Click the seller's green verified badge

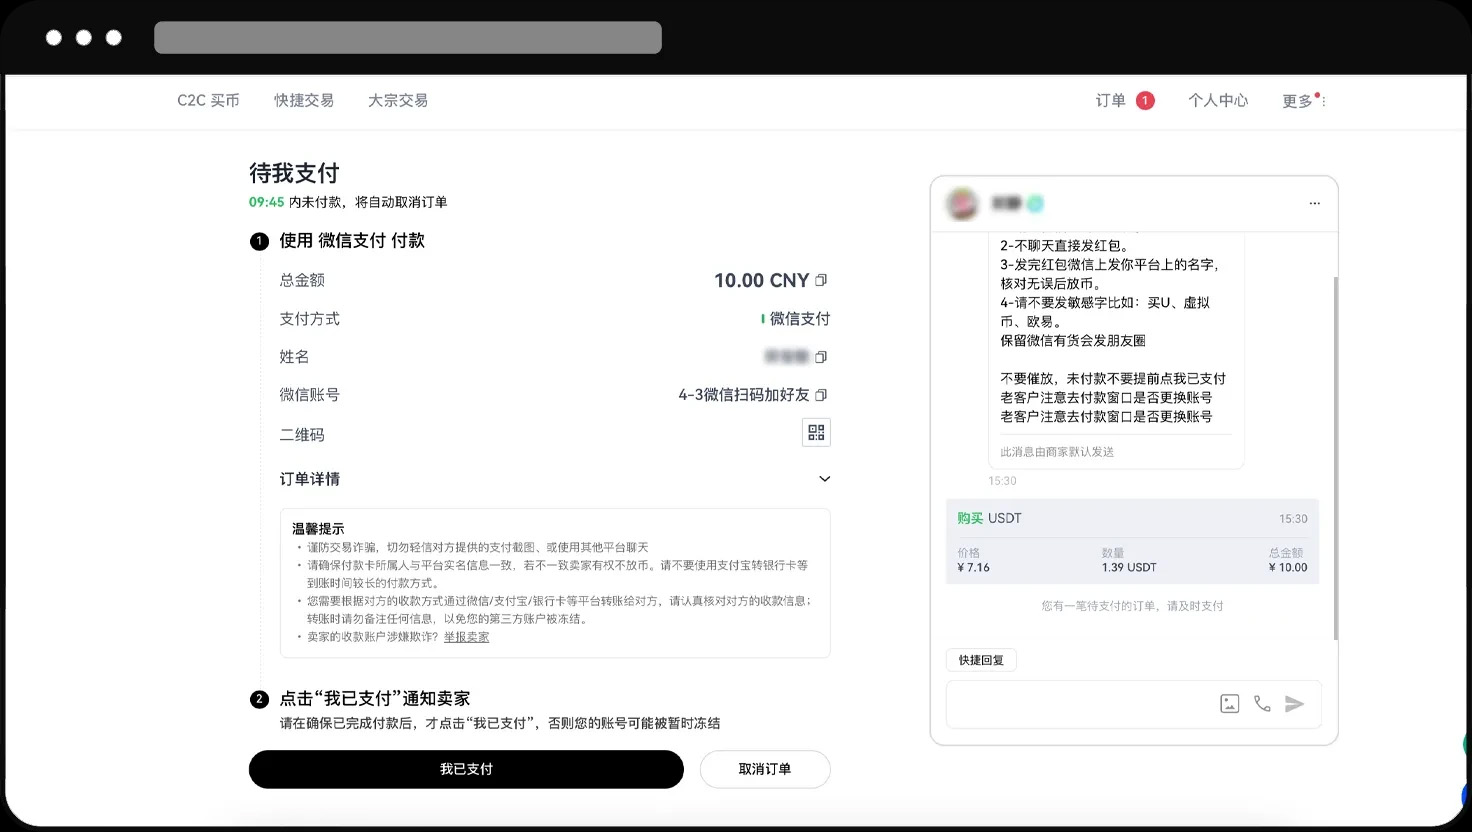click(1036, 202)
